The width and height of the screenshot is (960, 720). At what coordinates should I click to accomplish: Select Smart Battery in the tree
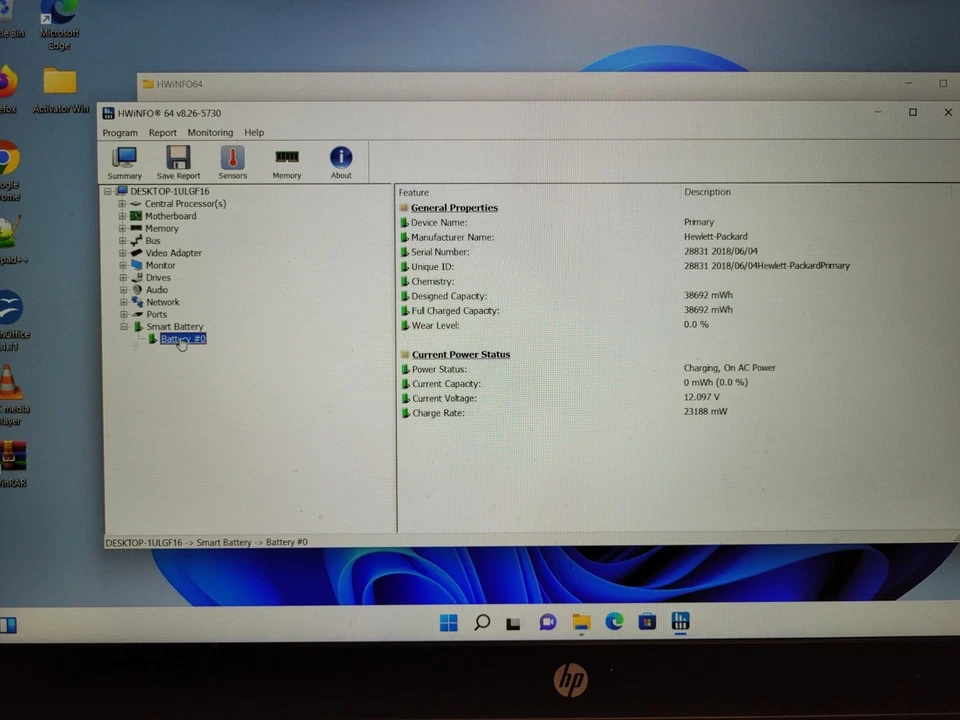(175, 326)
